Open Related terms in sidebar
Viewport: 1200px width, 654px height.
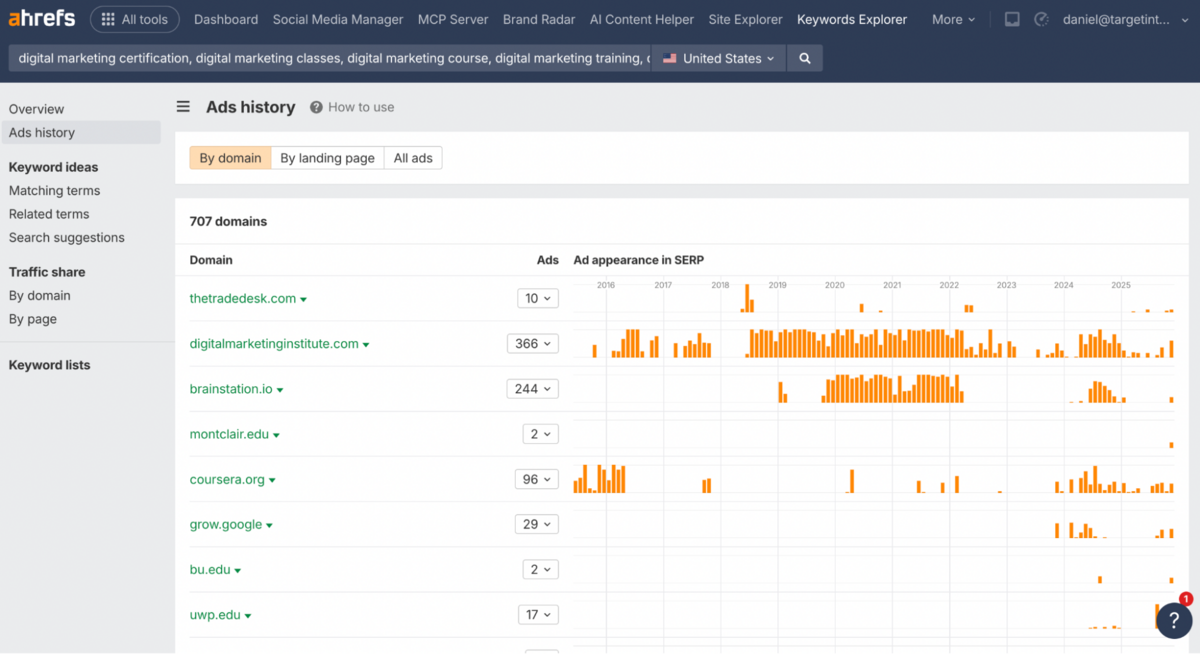[49, 214]
